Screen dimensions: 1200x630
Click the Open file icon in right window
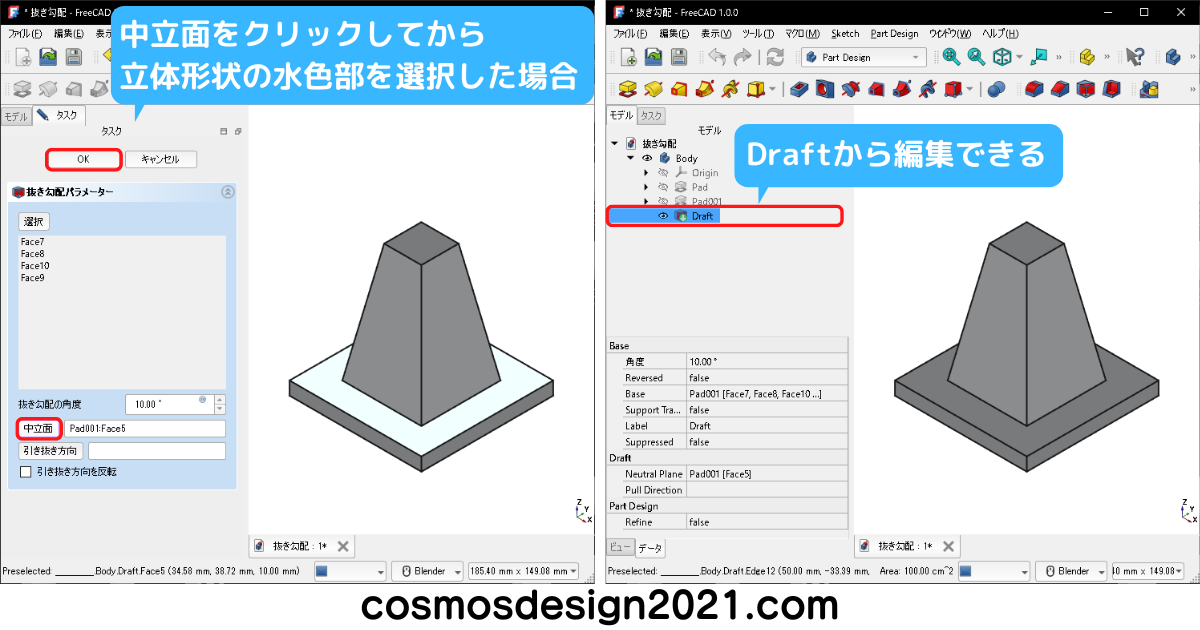(x=653, y=57)
